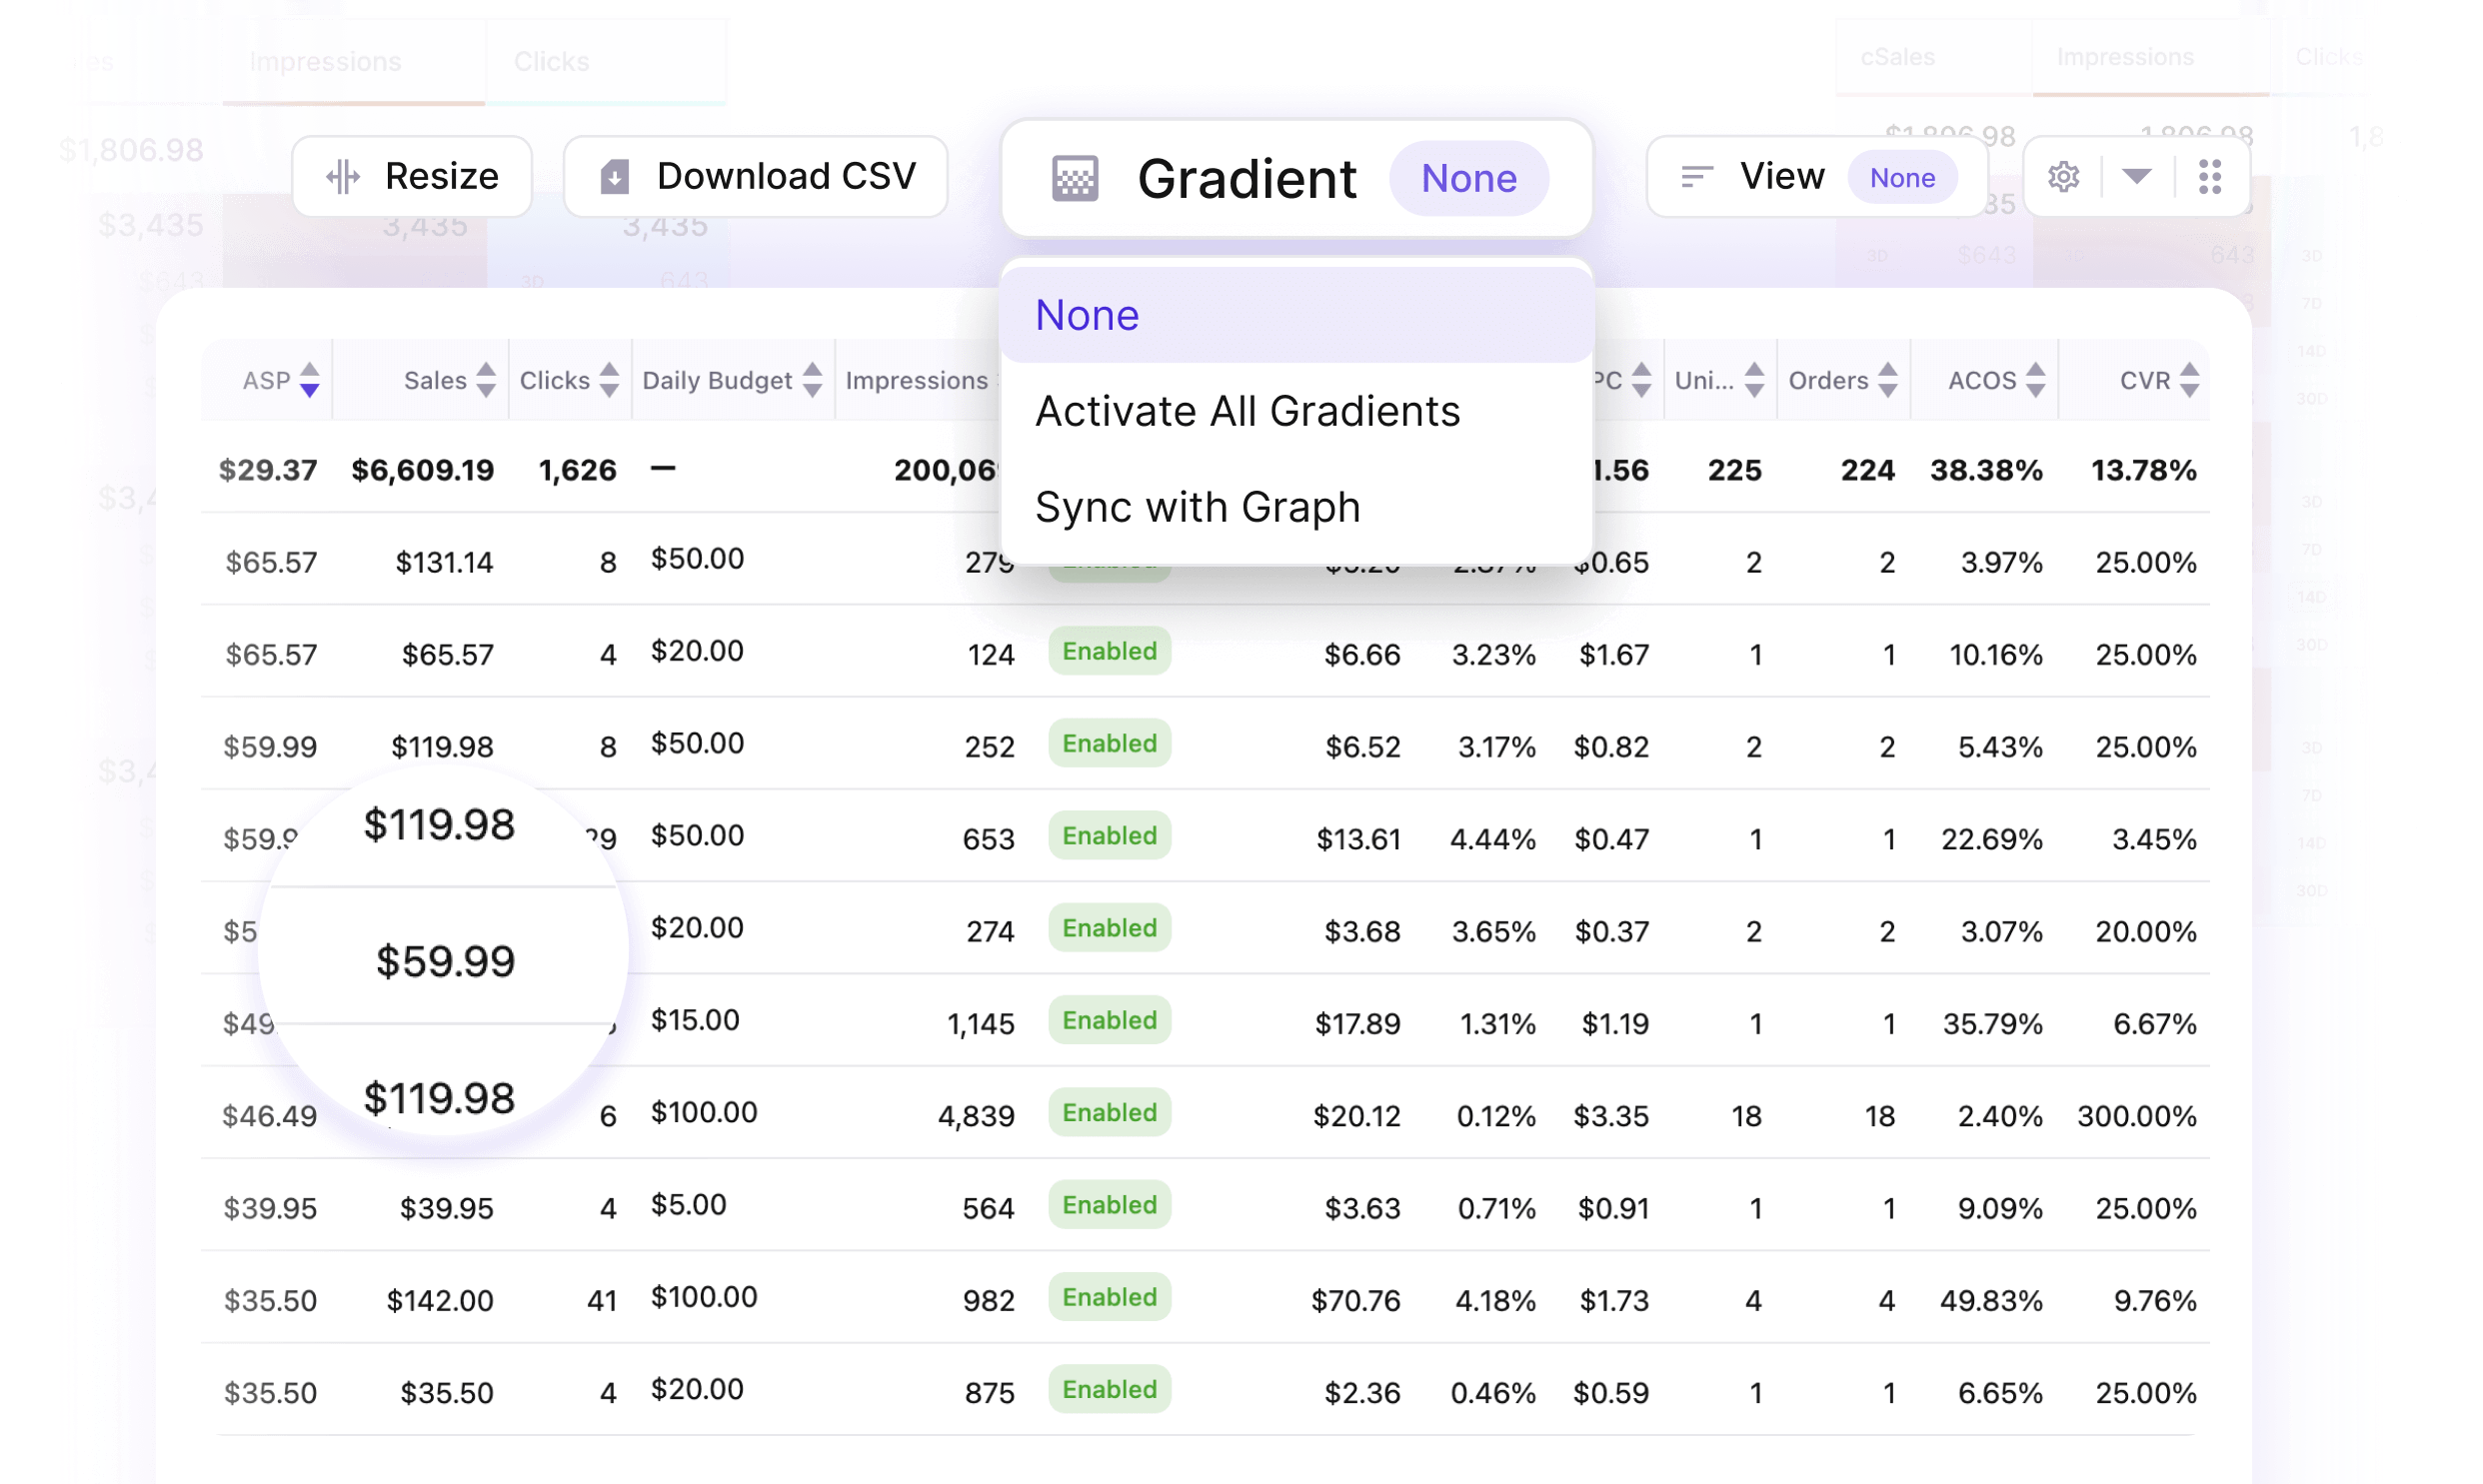Click Enabled badge in 564 impressions row
This screenshot has width=2483, height=1484.
pyautogui.click(x=1110, y=1206)
